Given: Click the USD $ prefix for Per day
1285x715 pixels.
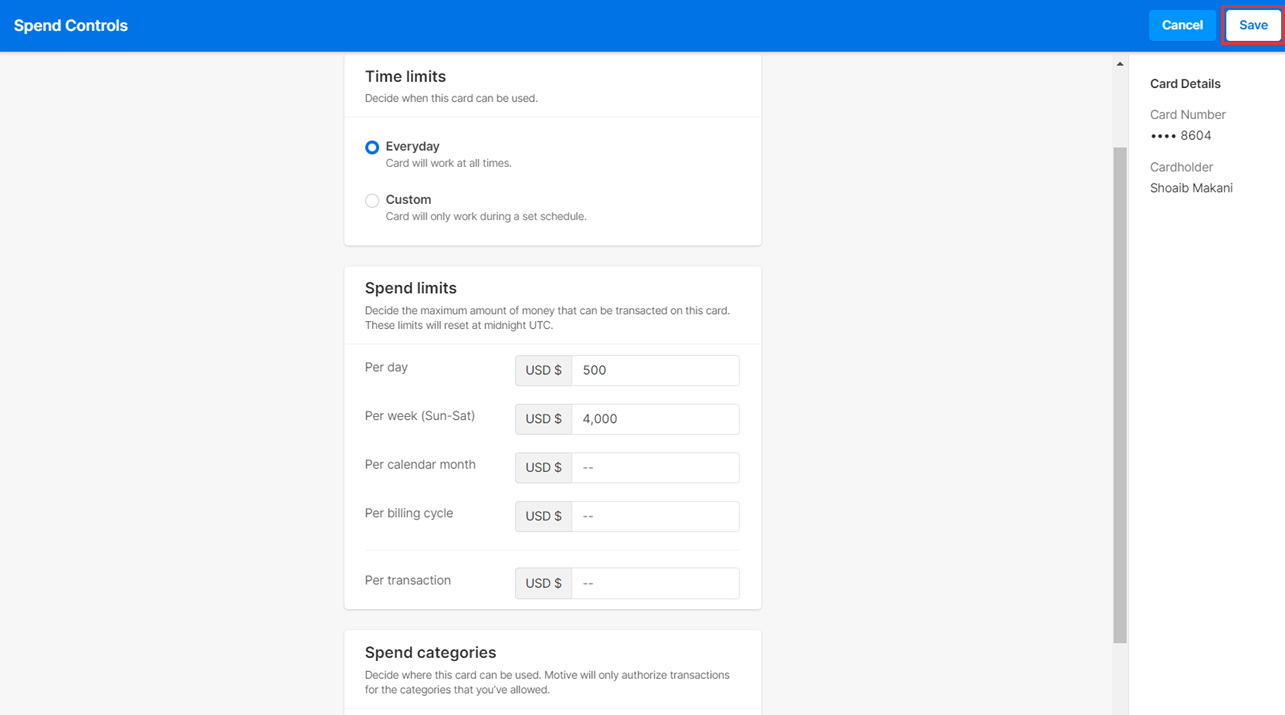Looking at the screenshot, I should tap(543, 370).
